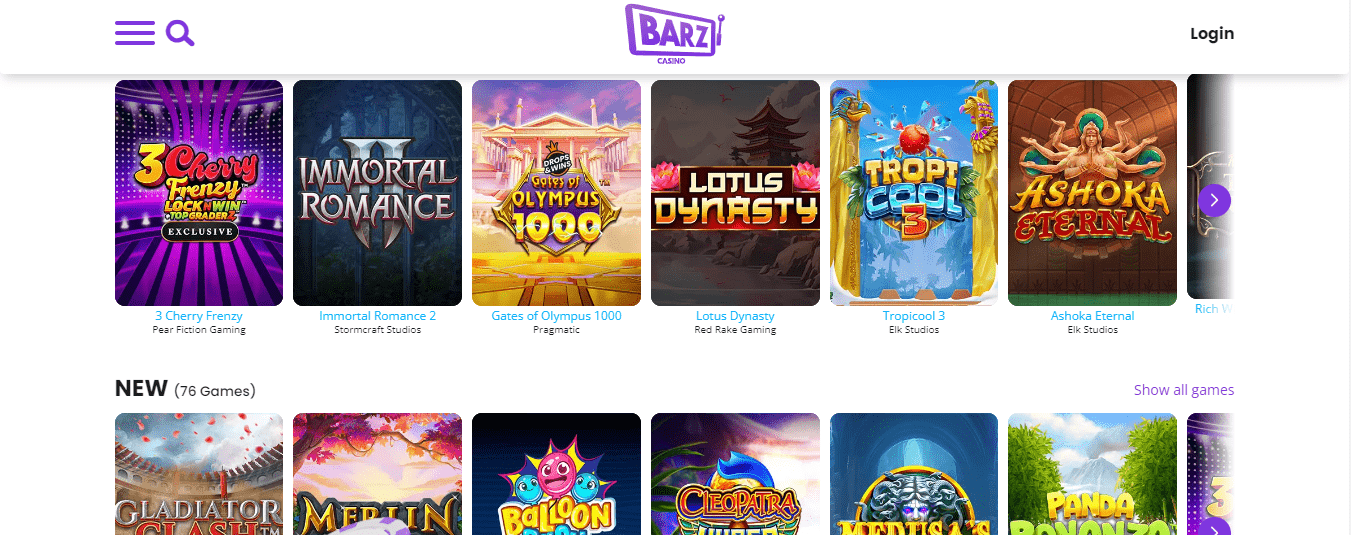The height and width of the screenshot is (535, 1351).
Task: Open the Panda Bonanza game thumbnail
Action: point(1092,474)
